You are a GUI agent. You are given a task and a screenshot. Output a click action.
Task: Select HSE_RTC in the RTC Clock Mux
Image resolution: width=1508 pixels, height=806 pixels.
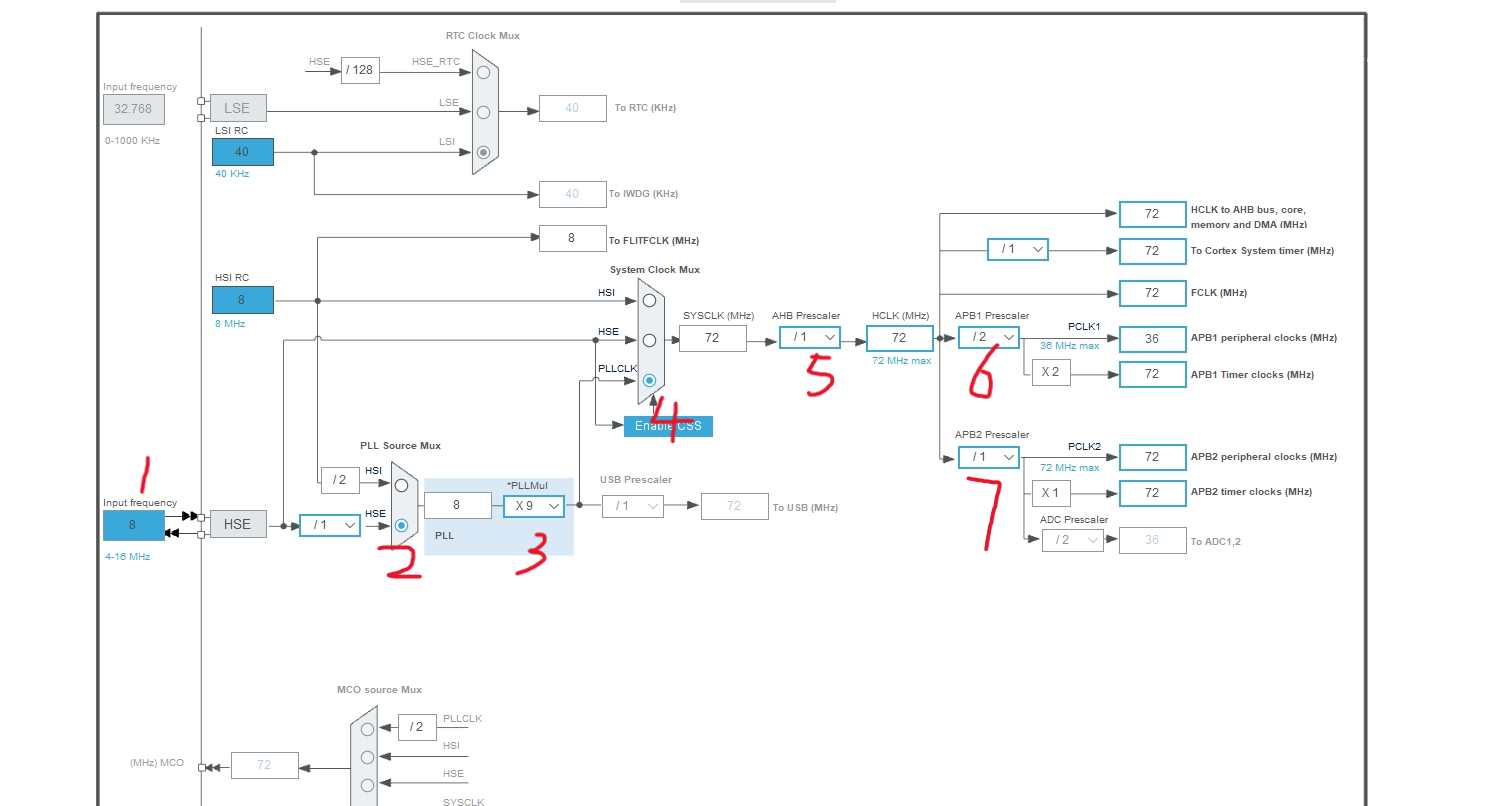click(484, 72)
